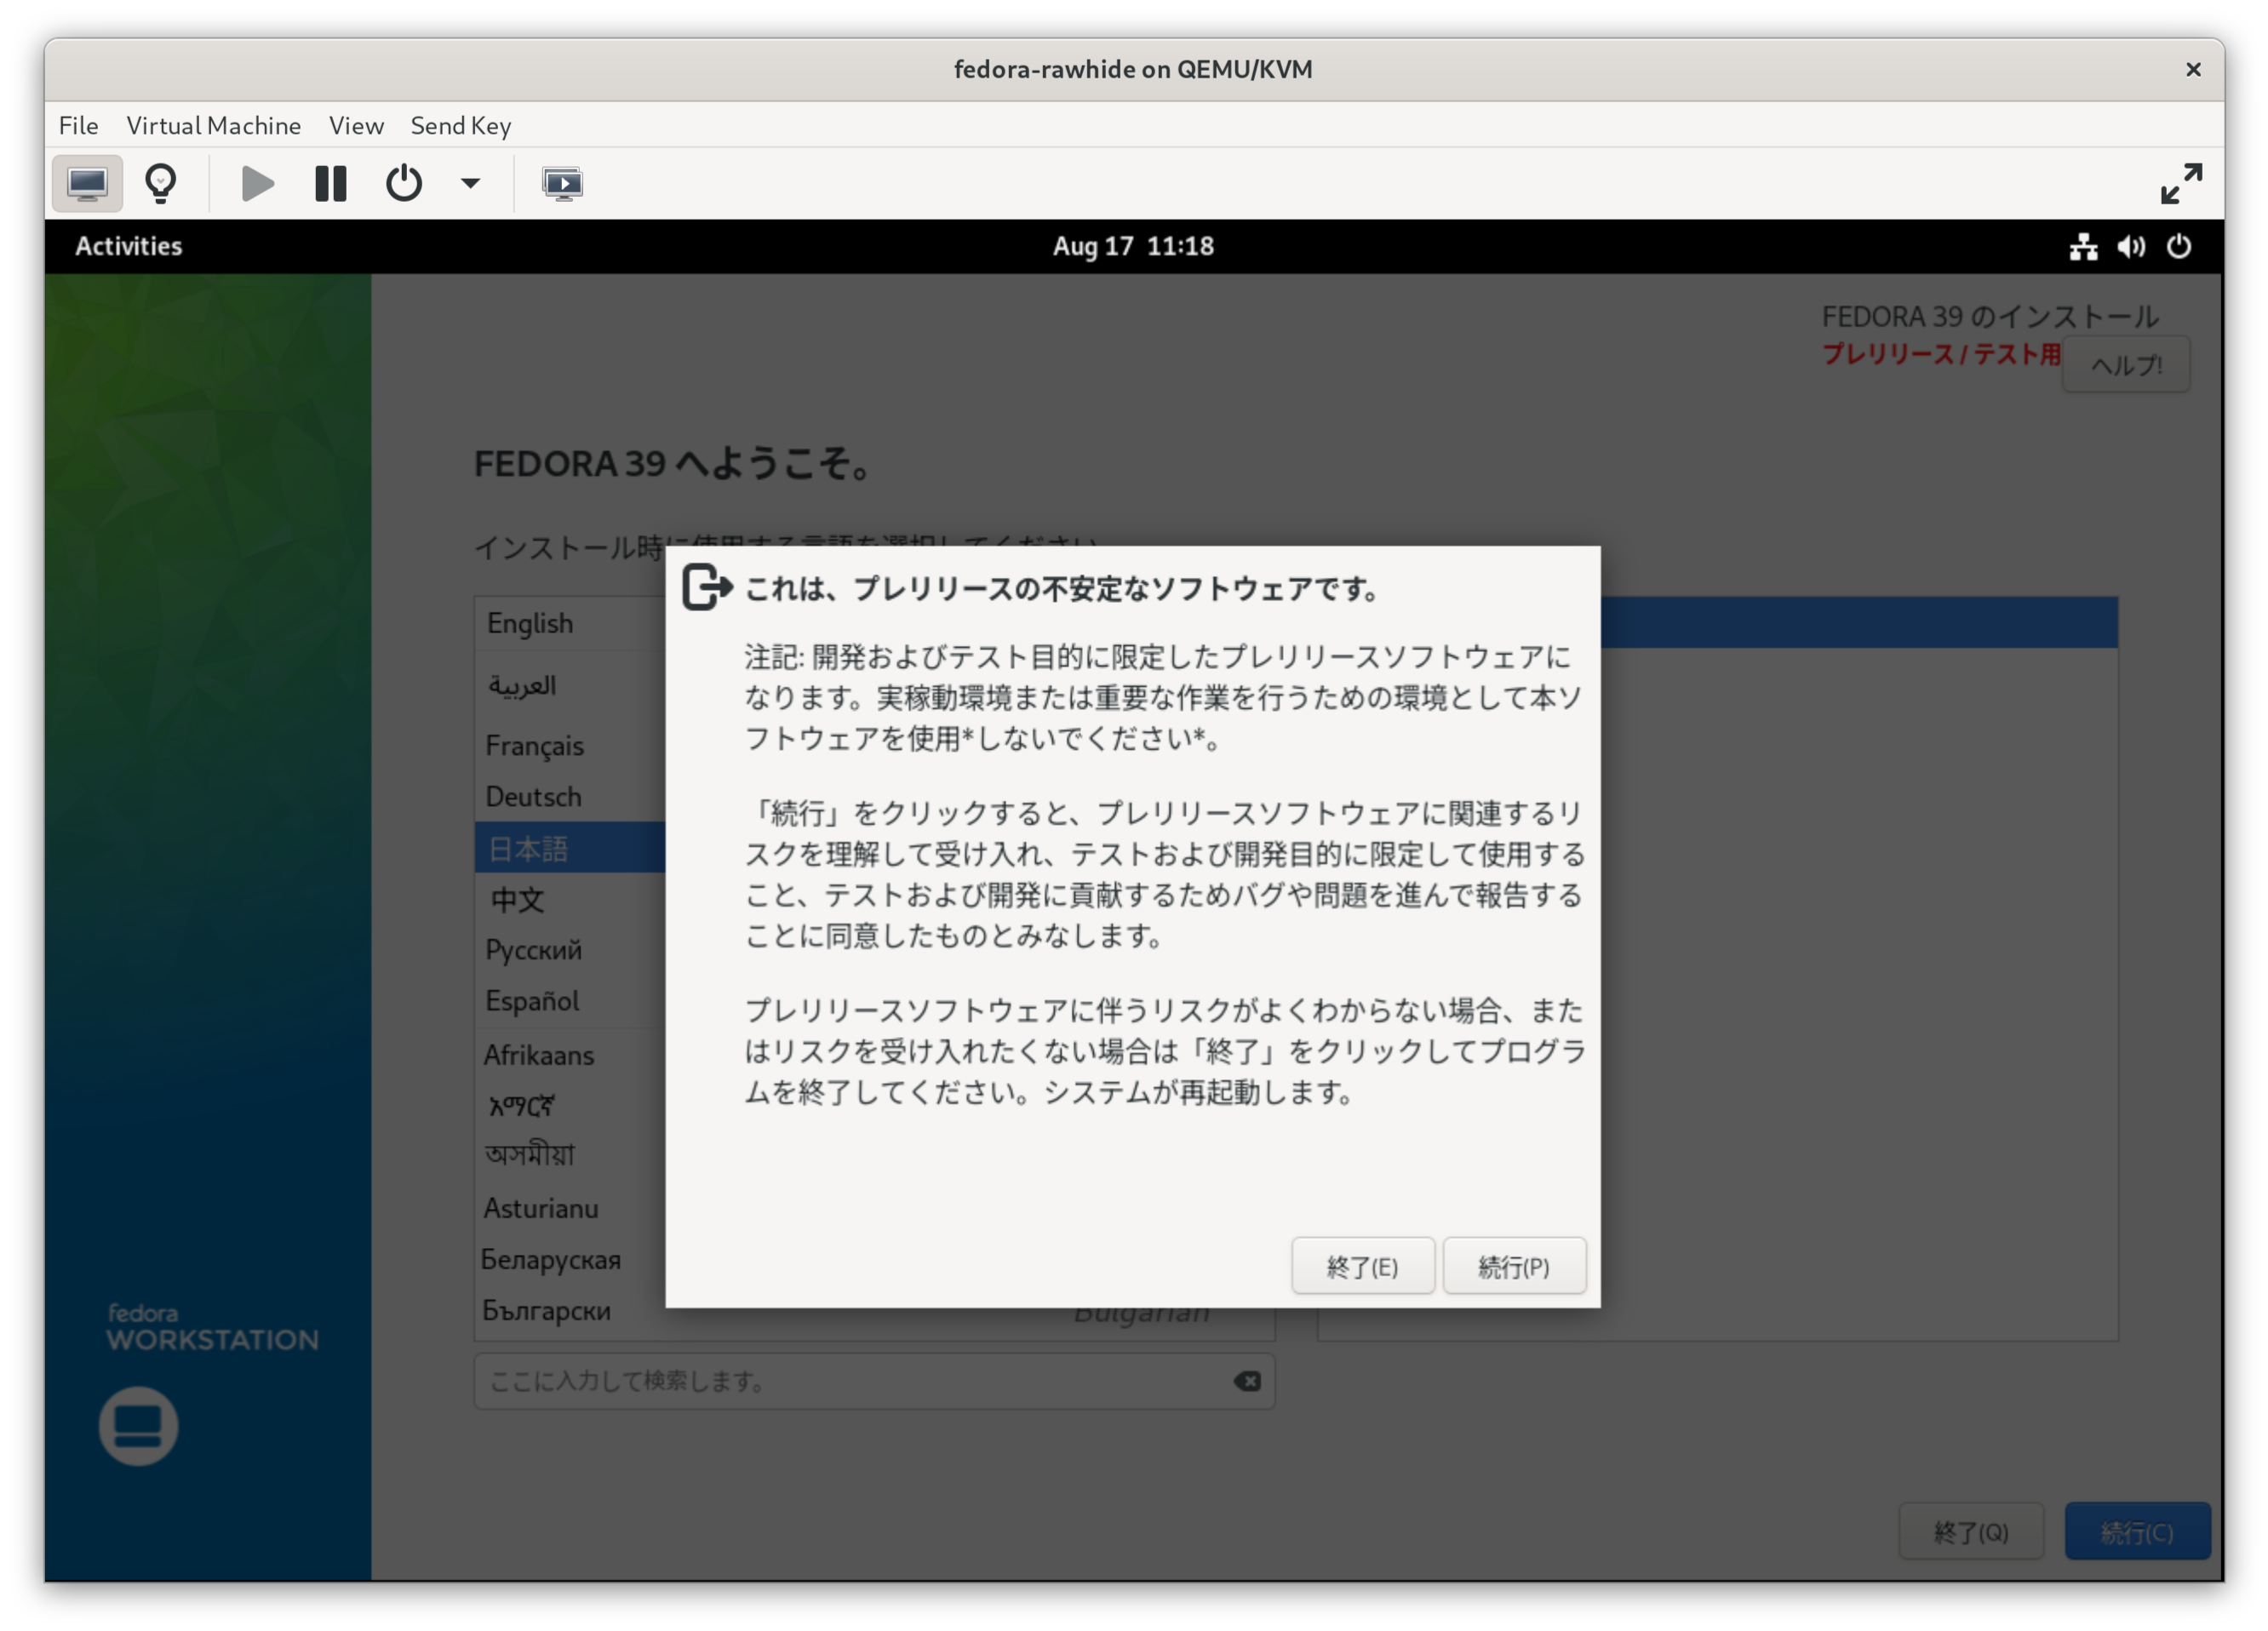This screenshot has height=1631, width=2268.
Task: Expand the shutdown options dropdown arrow
Action: click(x=470, y=183)
